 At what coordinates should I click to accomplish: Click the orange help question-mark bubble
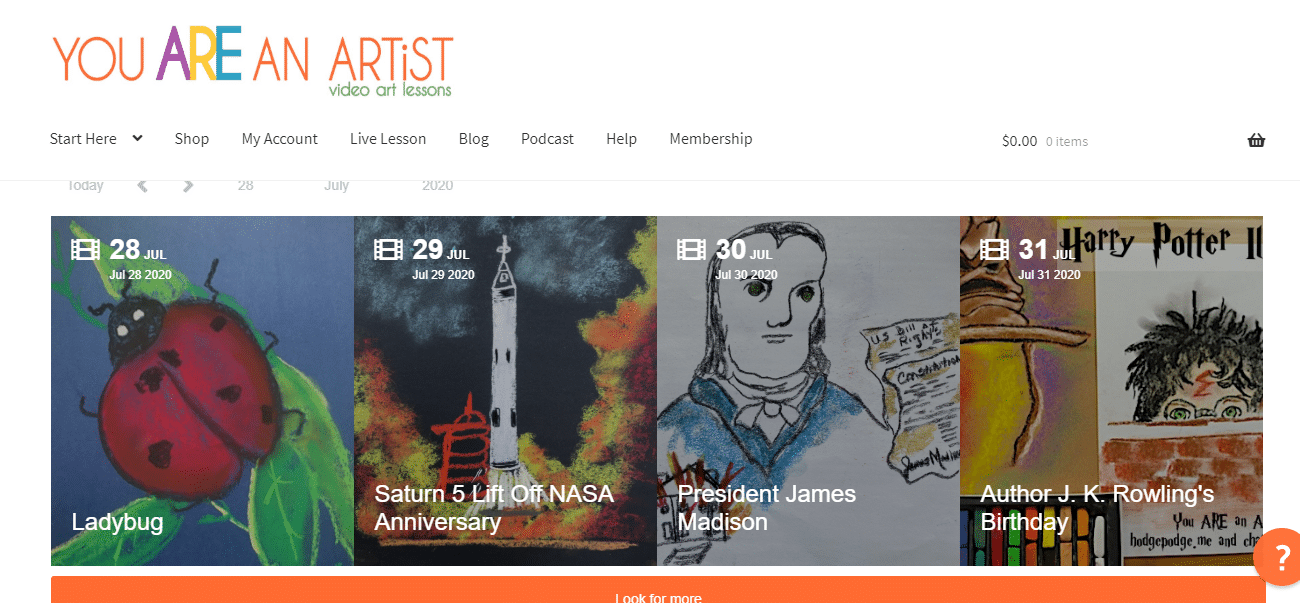(x=1277, y=557)
